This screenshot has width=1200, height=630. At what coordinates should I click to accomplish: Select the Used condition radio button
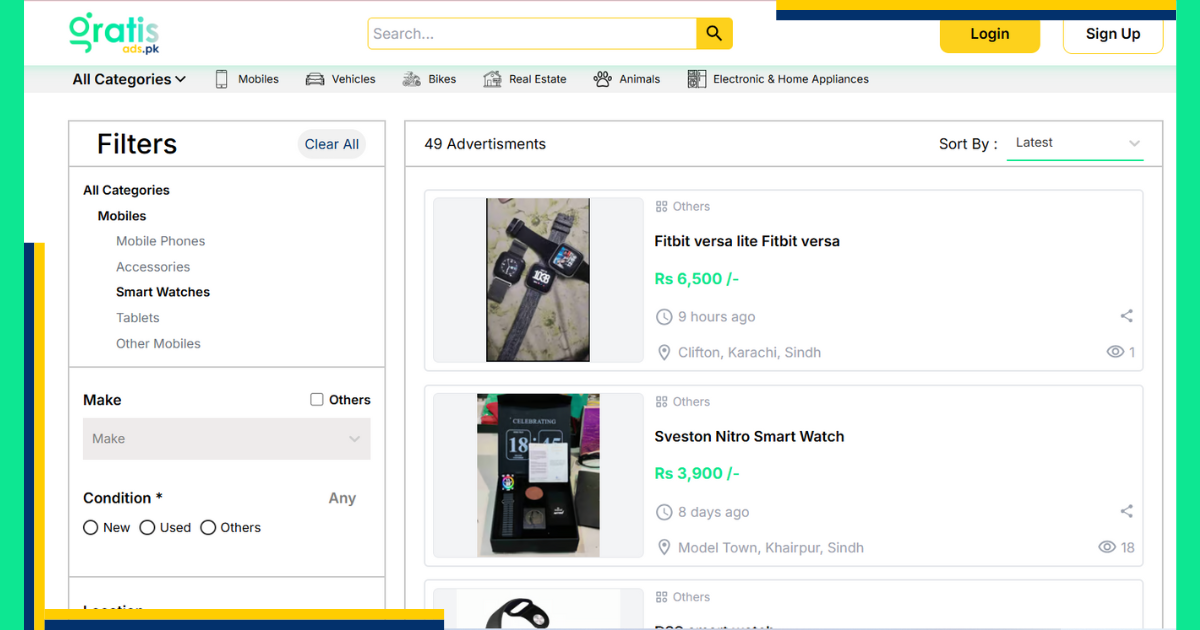[147, 527]
